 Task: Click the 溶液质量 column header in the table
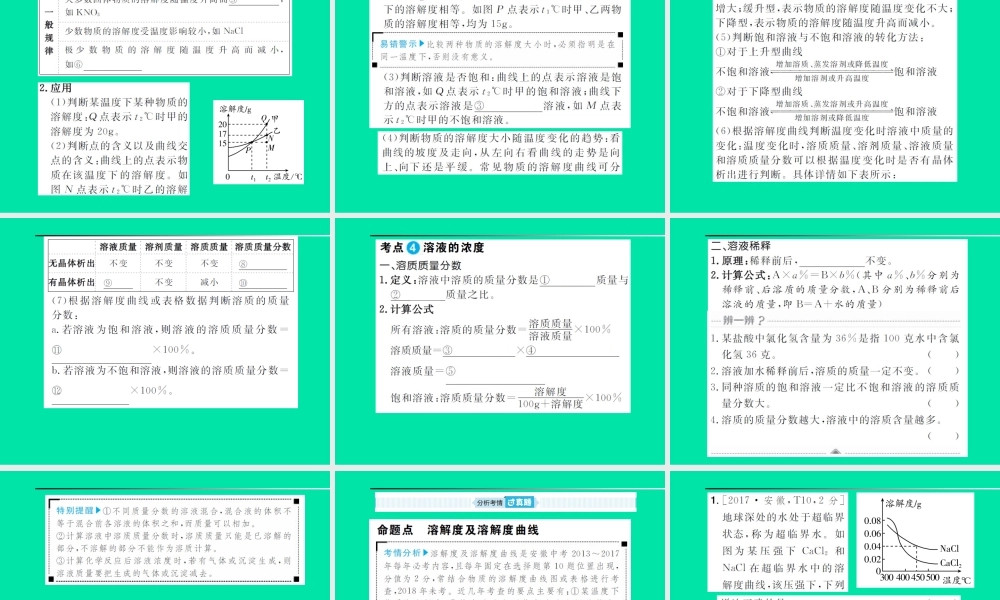pos(119,247)
